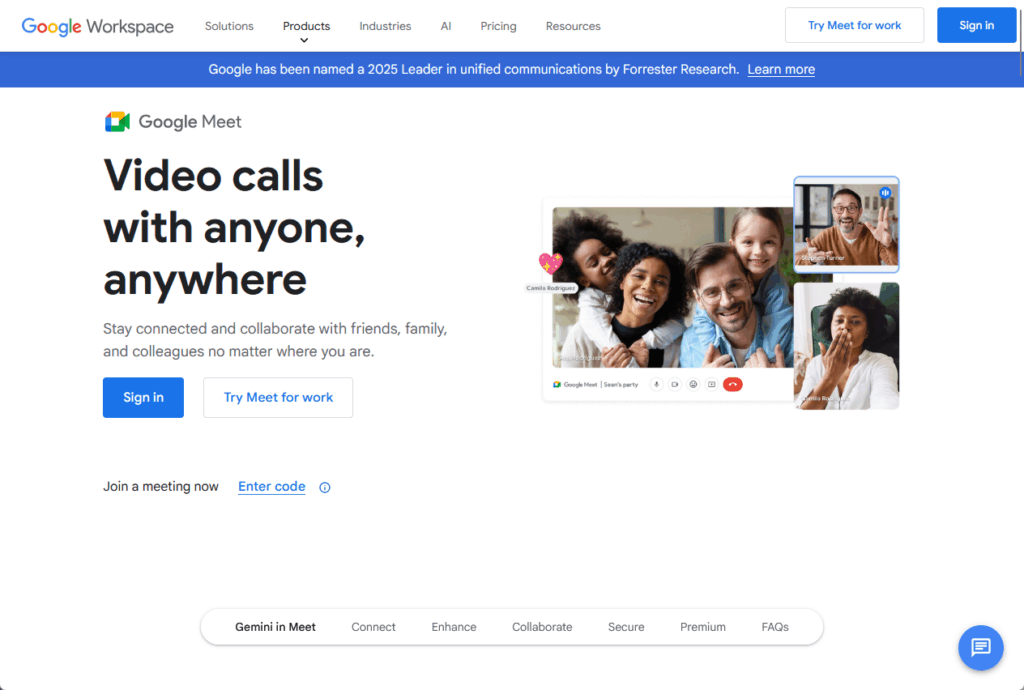Click the info icon beside Enter code
1024x690 pixels.
325,487
